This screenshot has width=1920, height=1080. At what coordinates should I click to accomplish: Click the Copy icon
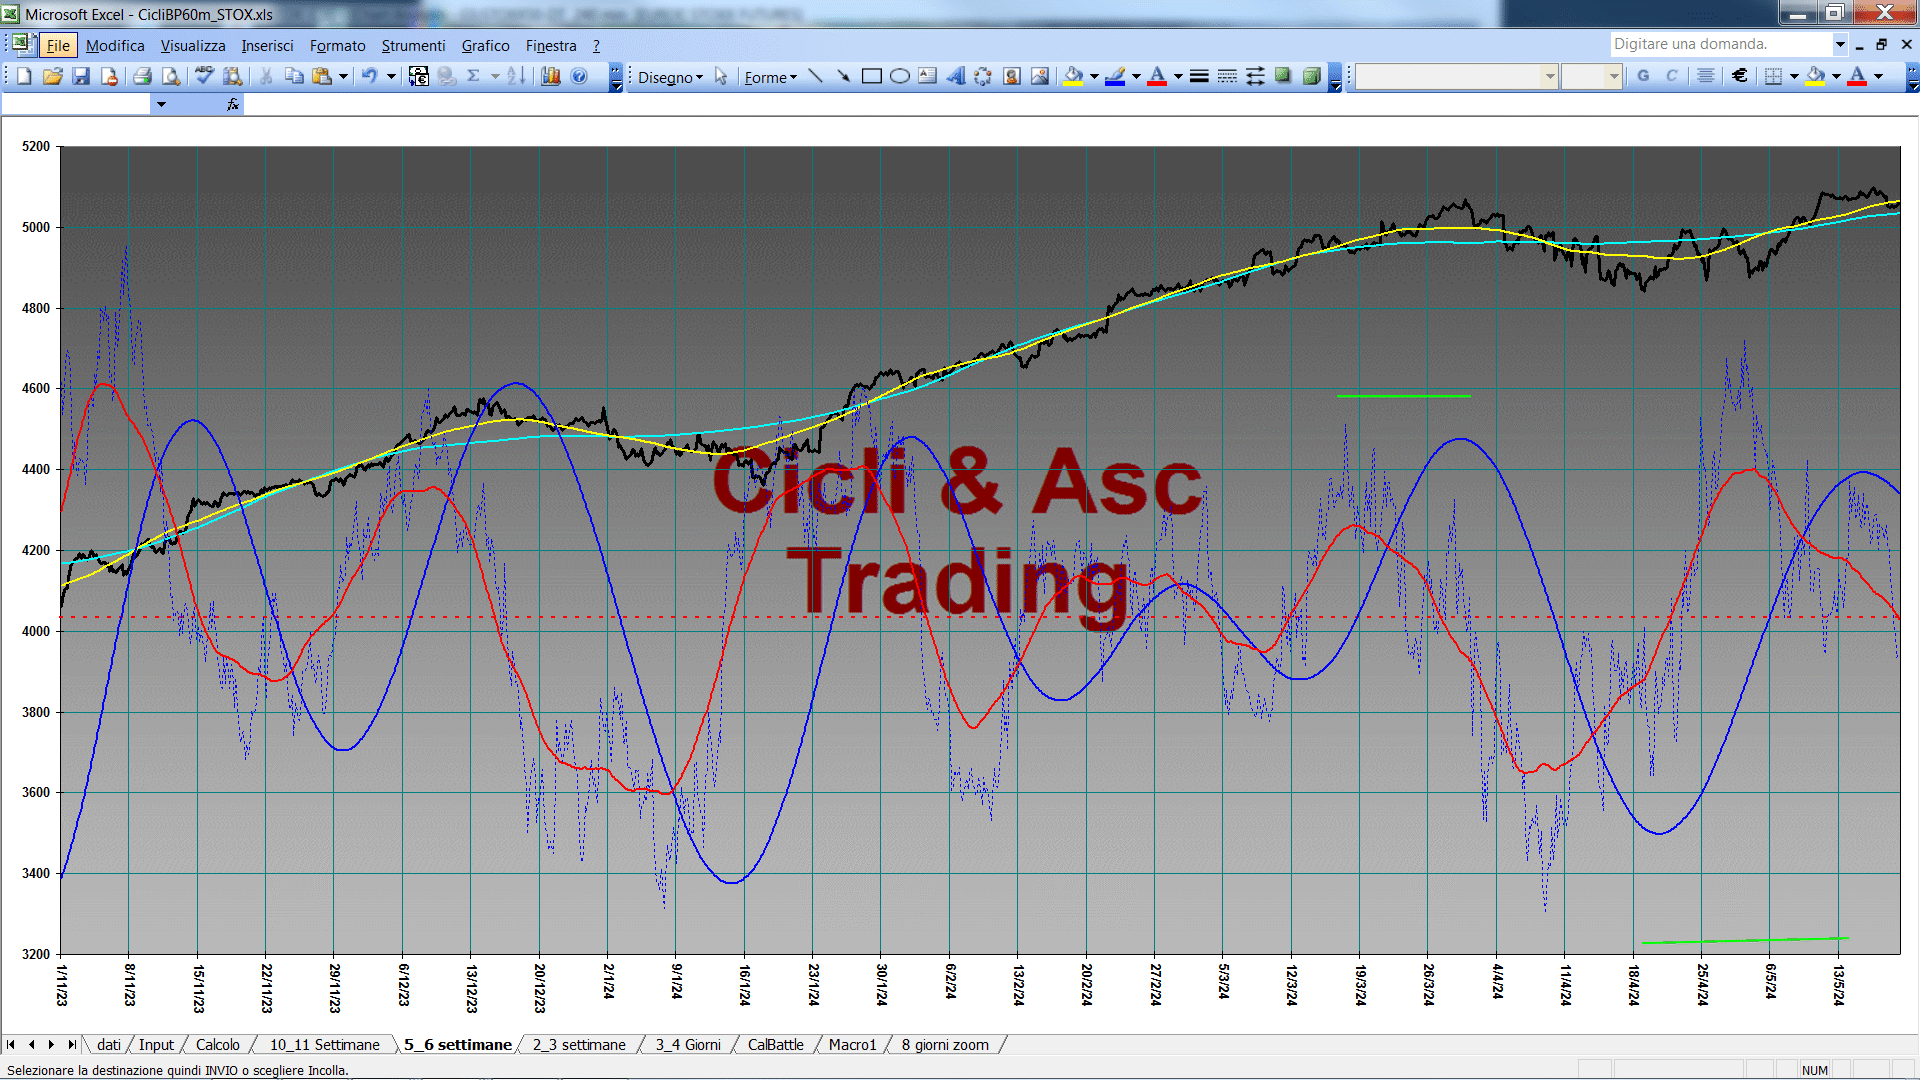pos(294,76)
